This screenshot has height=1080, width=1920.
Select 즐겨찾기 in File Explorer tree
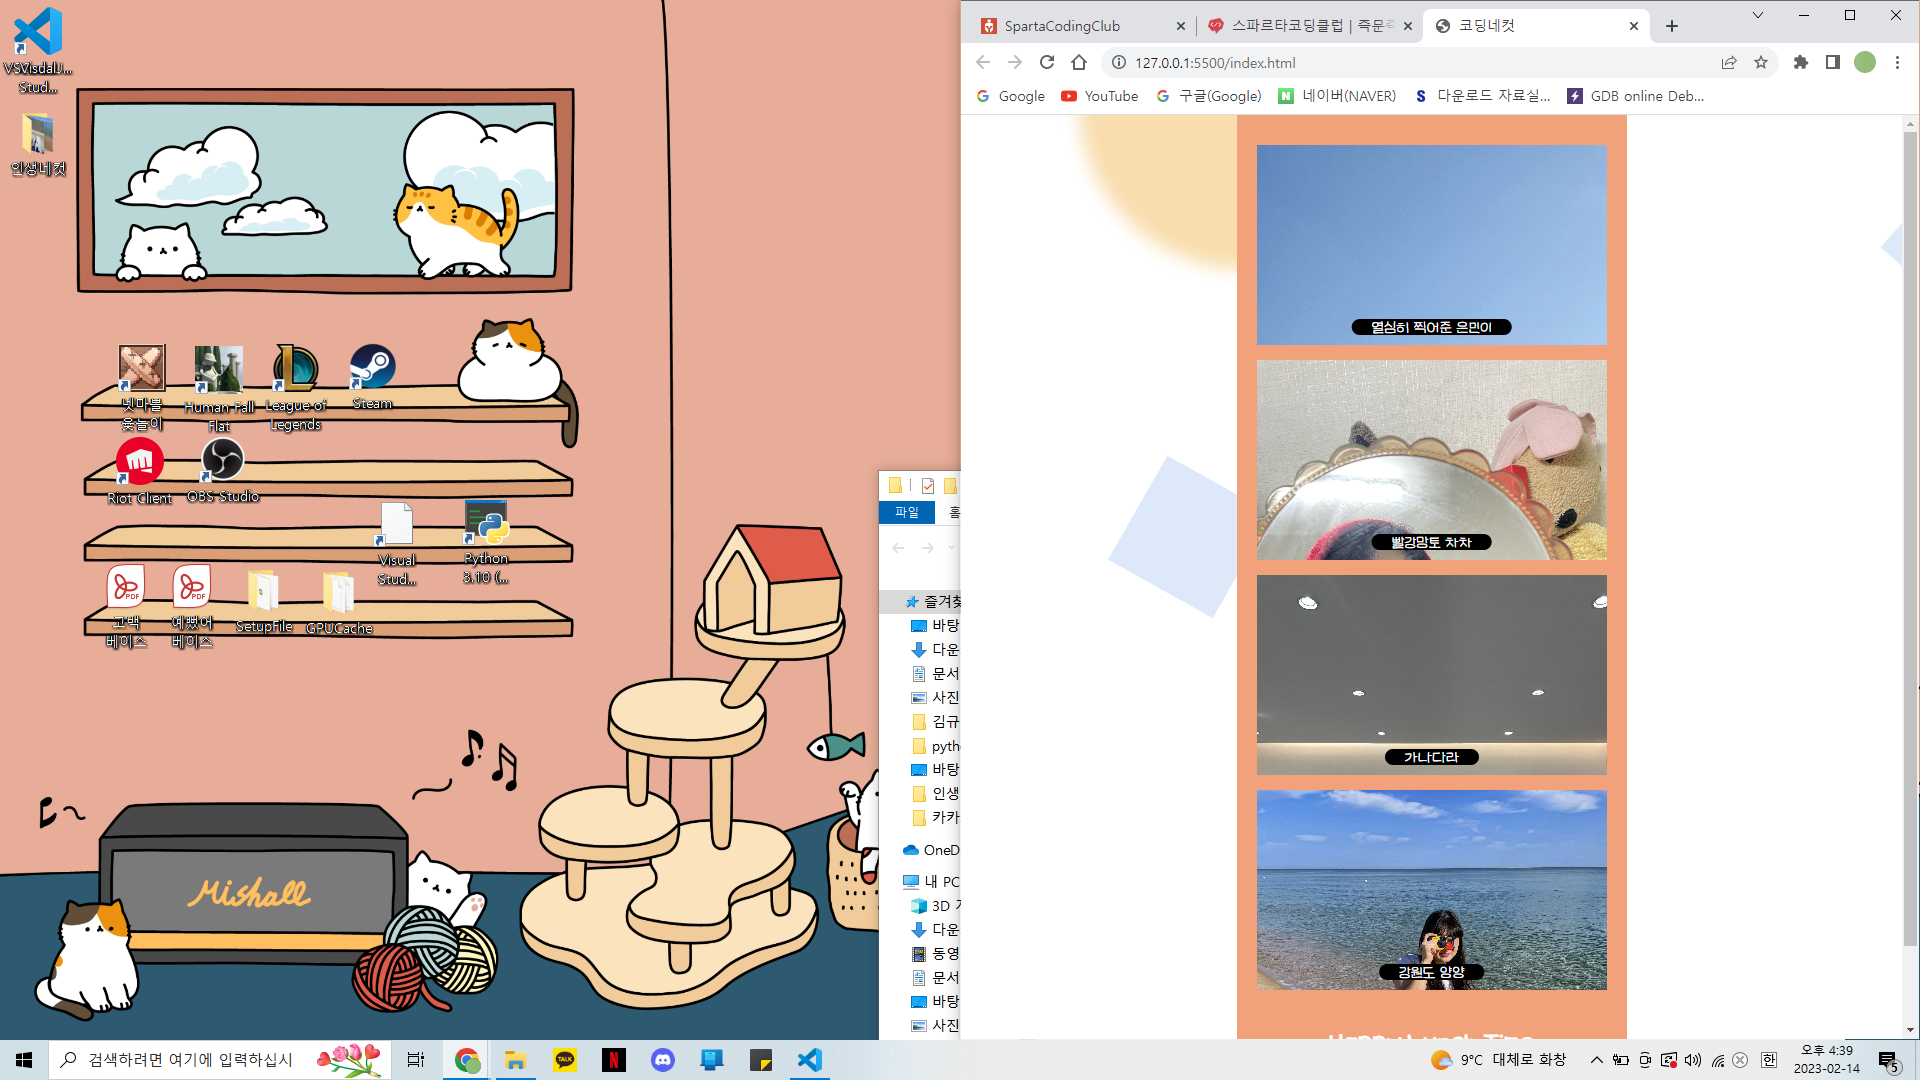(x=932, y=601)
